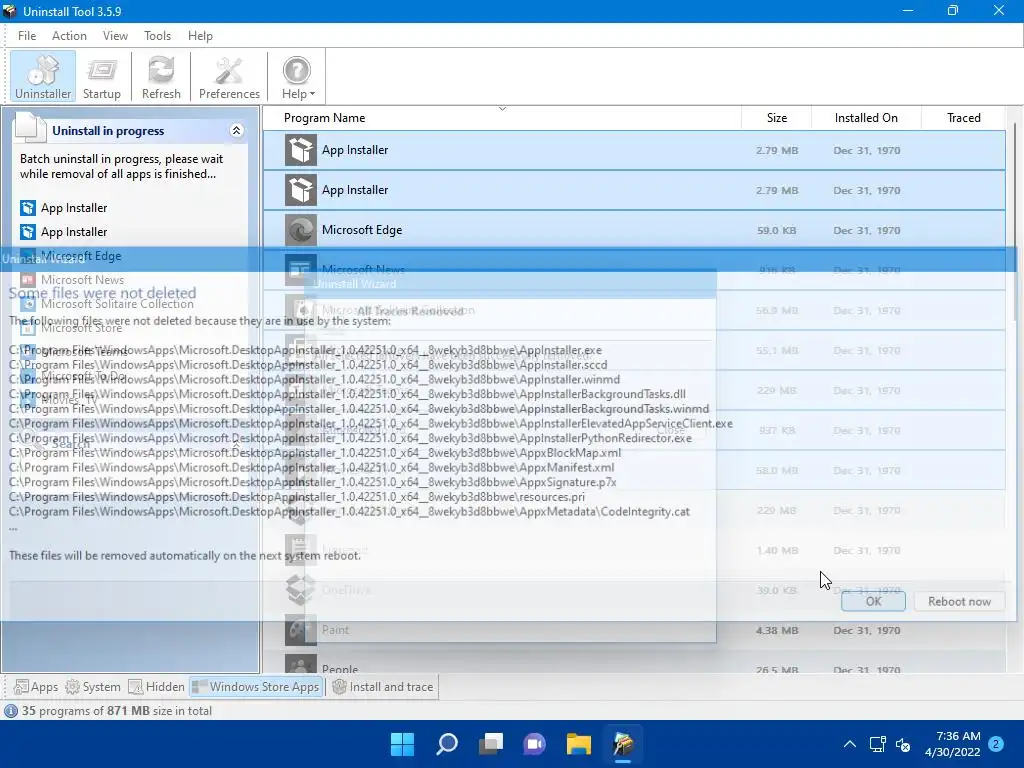This screenshot has height=768, width=1024.
Task: Open the Windows Start menu
Action: pos(402,744)
